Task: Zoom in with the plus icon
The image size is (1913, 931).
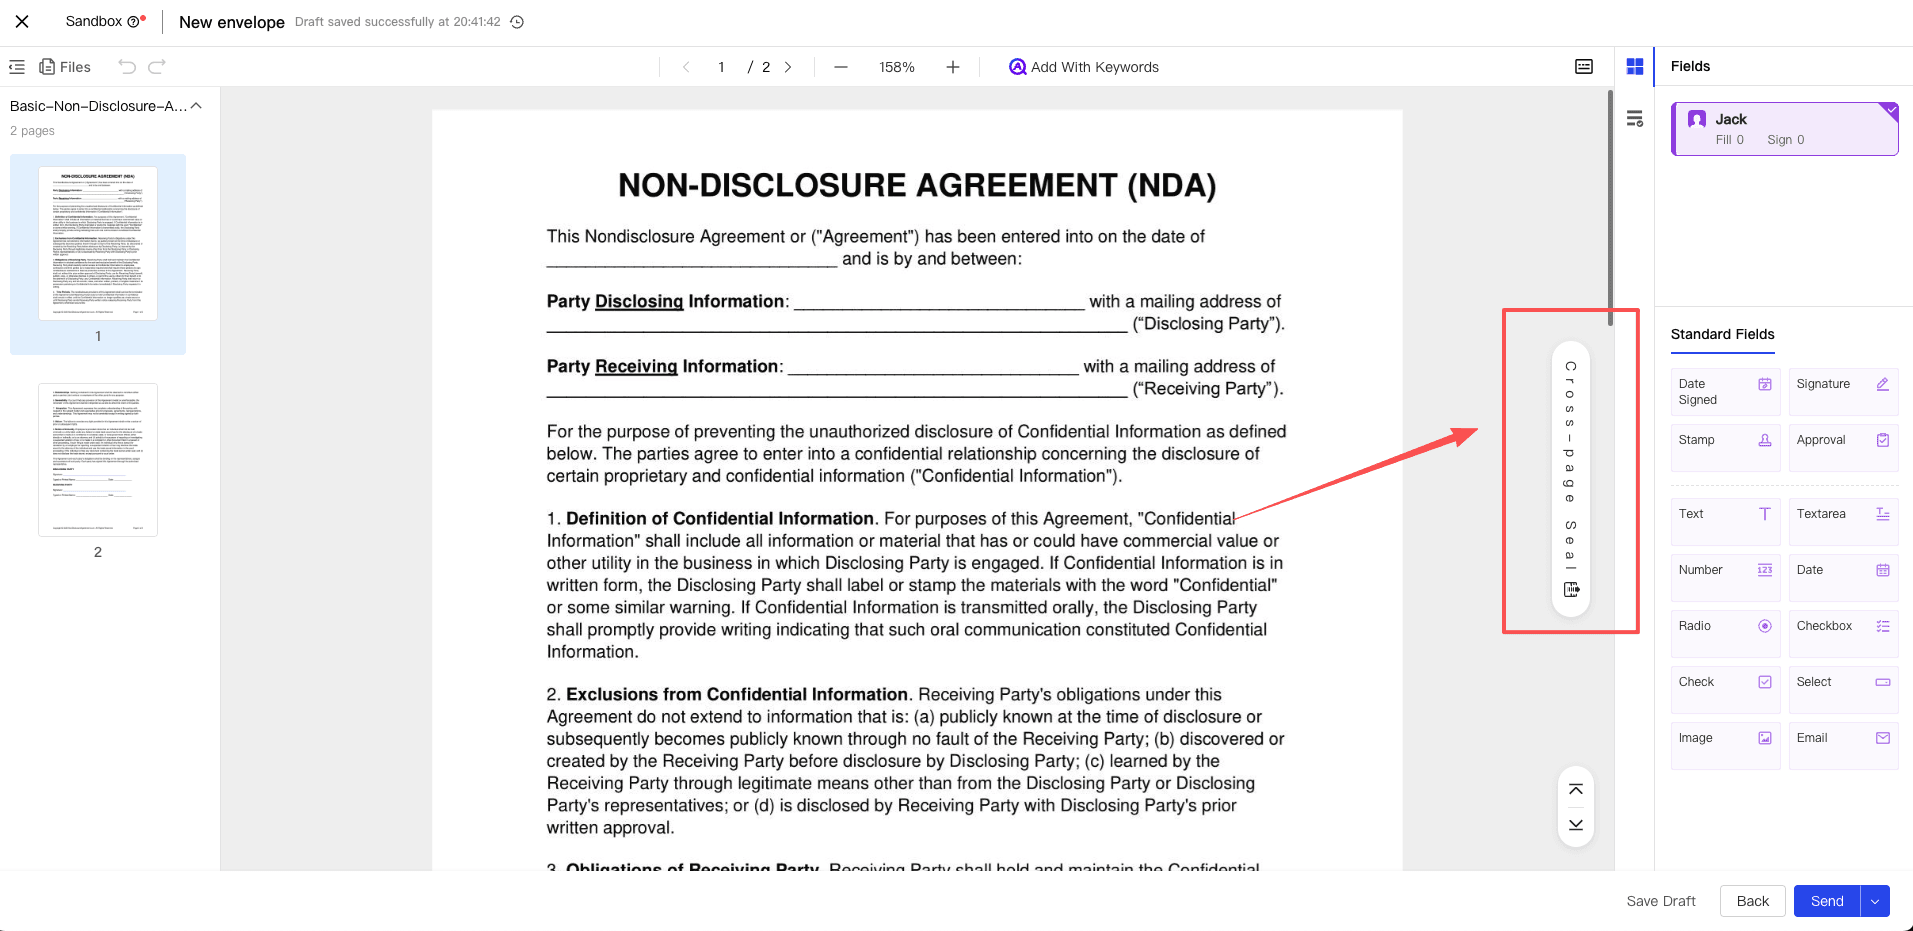Action: [952, 67]
